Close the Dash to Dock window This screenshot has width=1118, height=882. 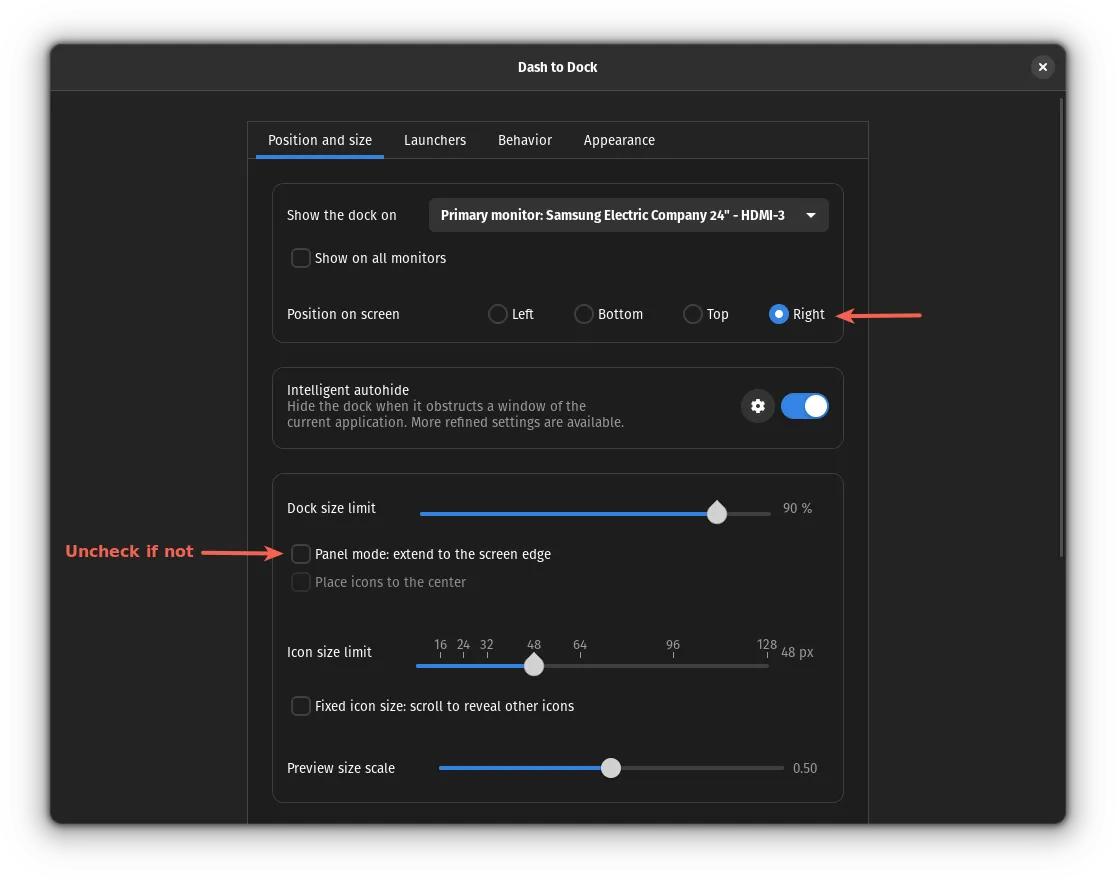(1042, 67)
